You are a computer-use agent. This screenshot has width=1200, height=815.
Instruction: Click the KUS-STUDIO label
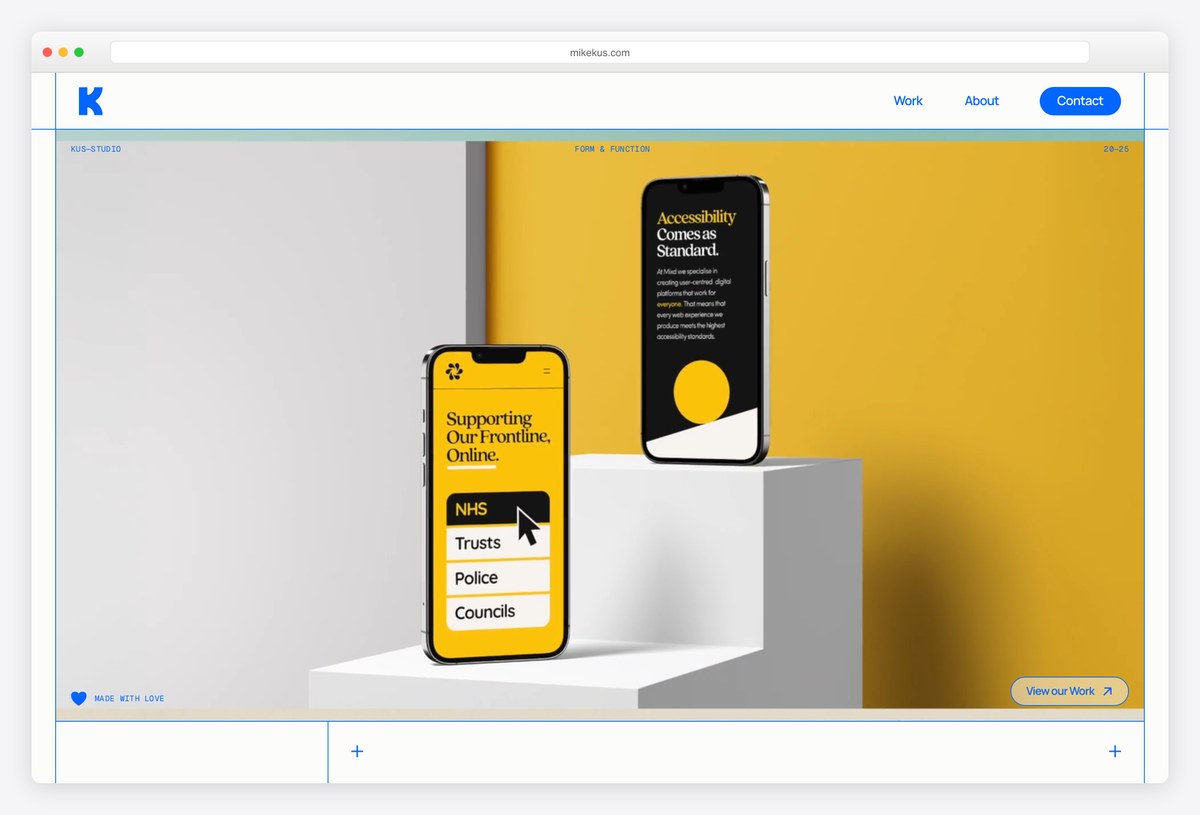(96, 149)
